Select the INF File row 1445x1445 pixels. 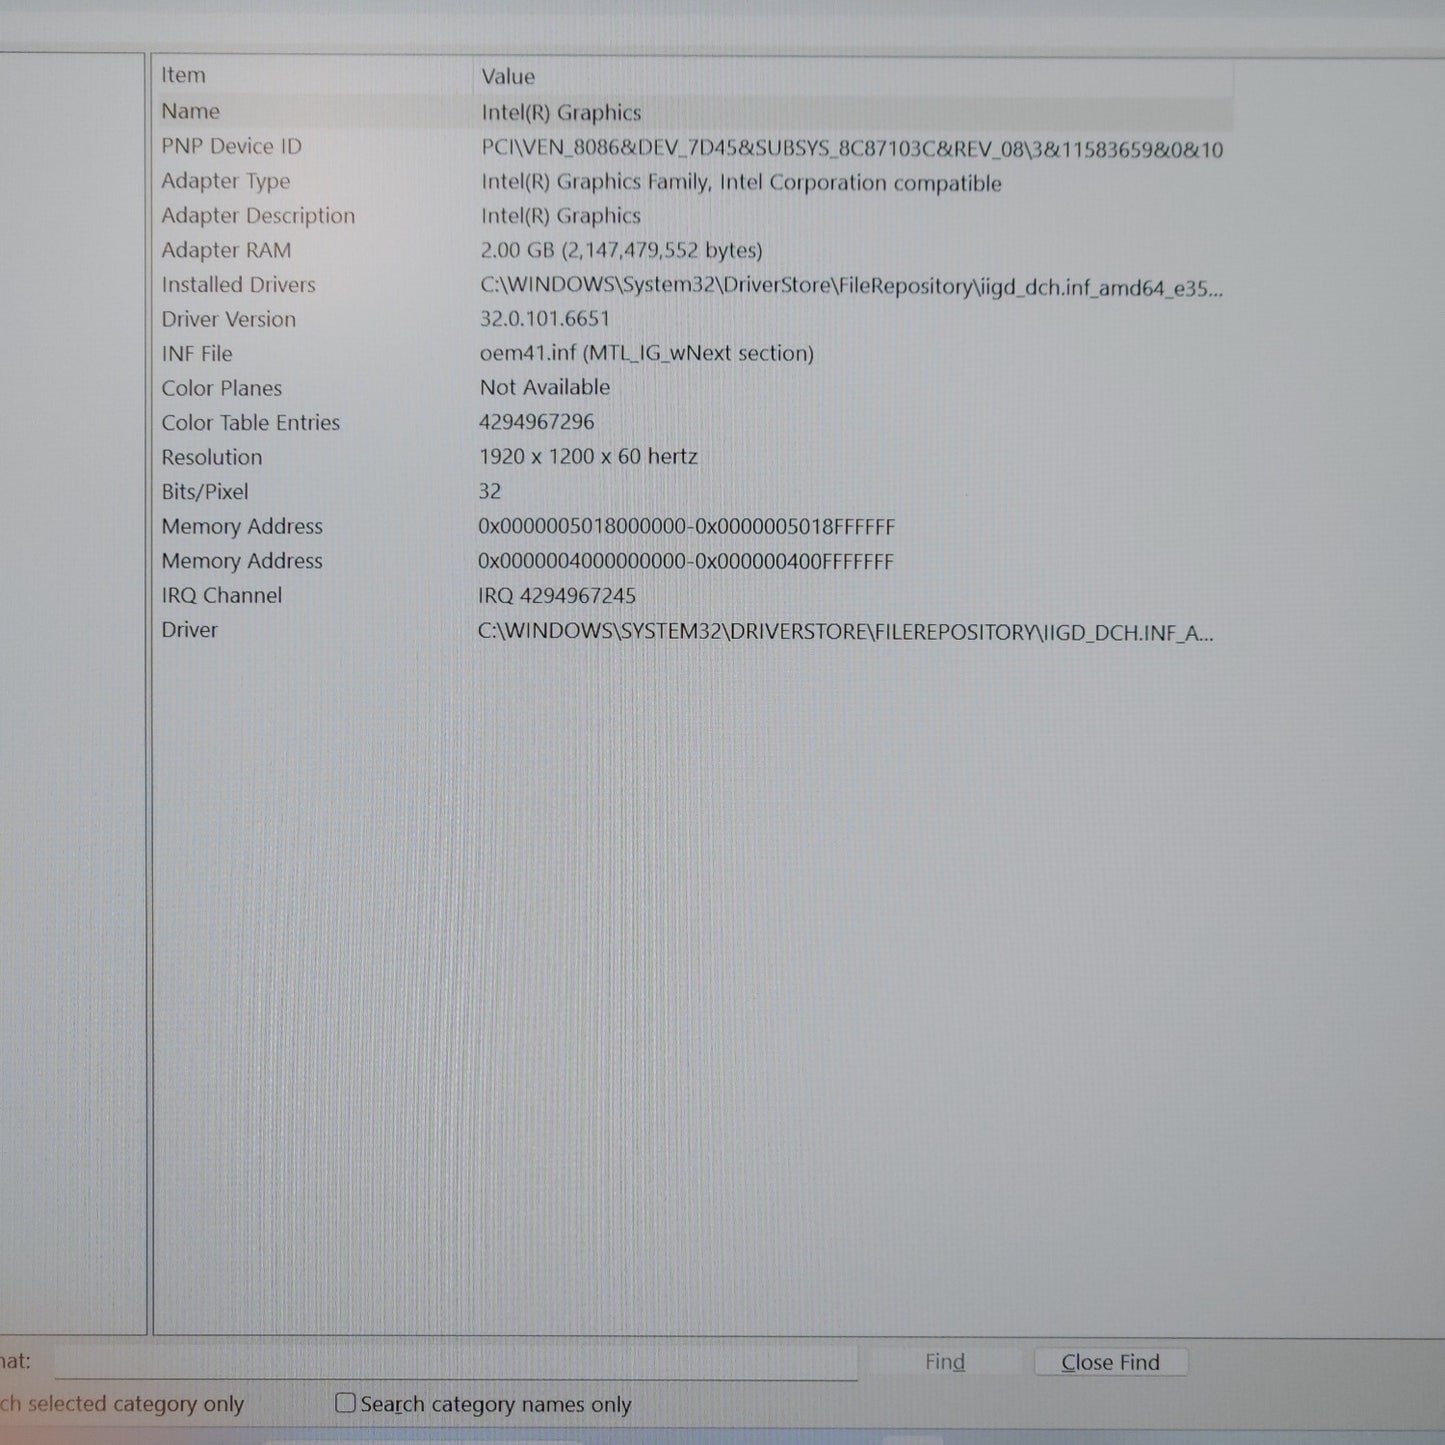point(197,354)
